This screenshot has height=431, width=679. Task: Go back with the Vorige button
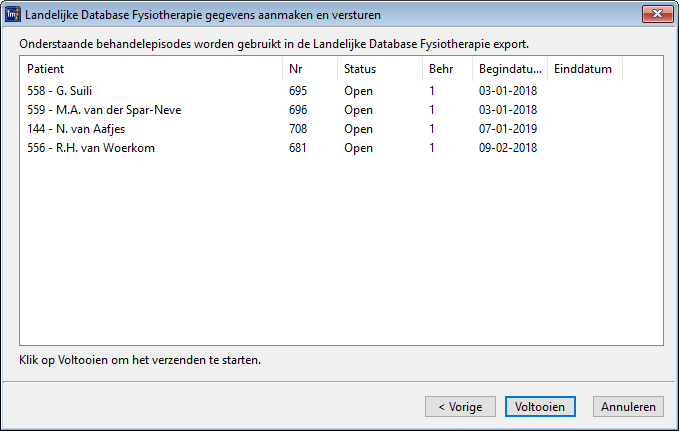(460, 407)
